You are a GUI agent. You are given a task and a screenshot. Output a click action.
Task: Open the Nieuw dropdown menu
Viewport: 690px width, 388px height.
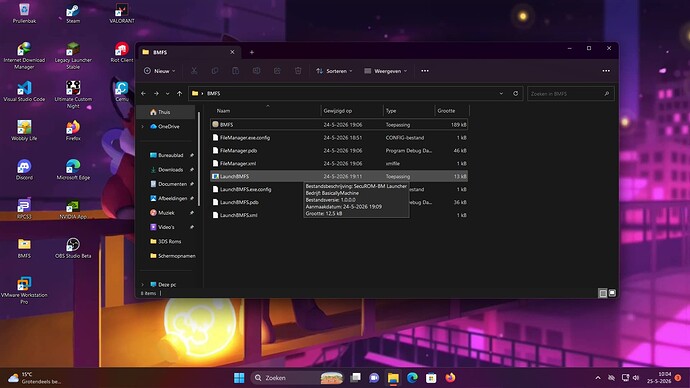159,71
